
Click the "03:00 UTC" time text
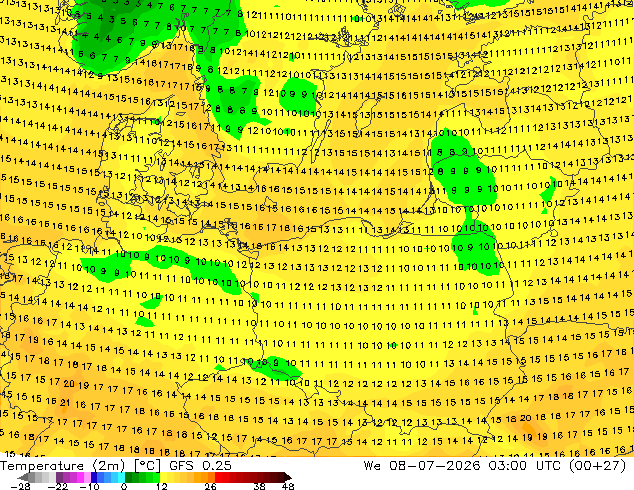tap(524, 466)
